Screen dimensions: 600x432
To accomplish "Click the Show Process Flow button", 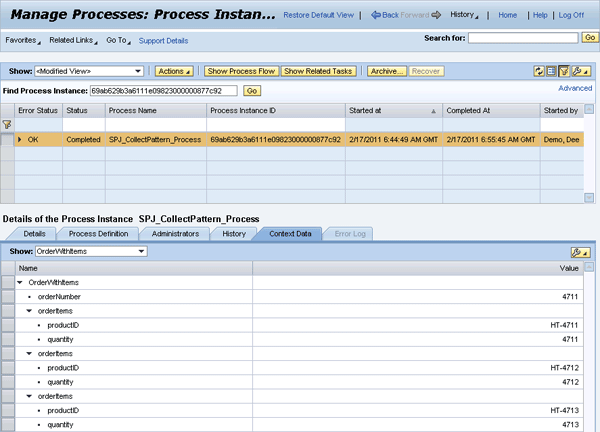I will (240, 71).
